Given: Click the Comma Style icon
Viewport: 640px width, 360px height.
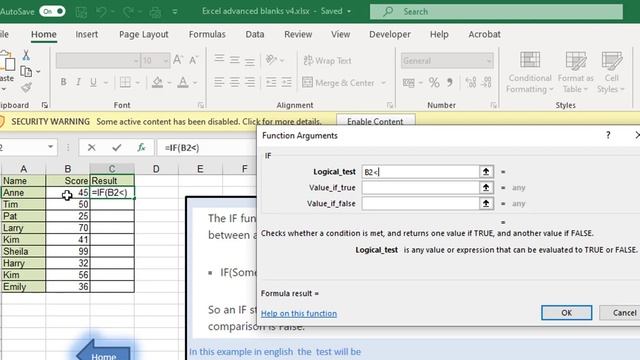Looking at the screenshot, I should (449, 83).
